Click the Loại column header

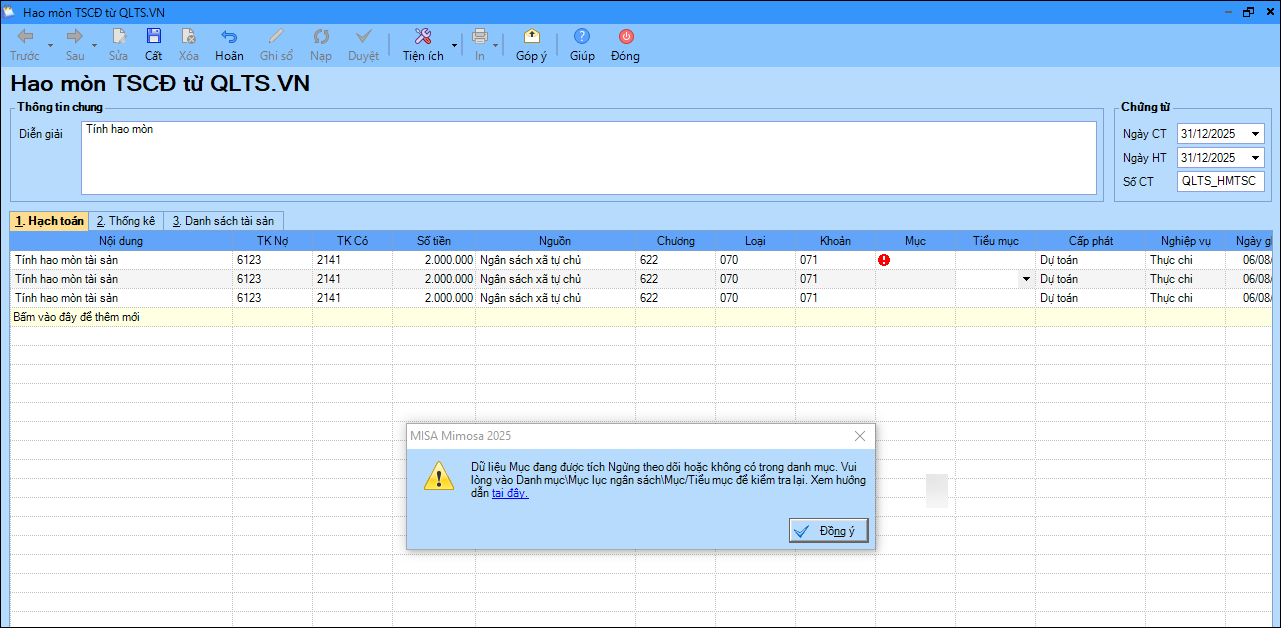click(x=755, y=241)
